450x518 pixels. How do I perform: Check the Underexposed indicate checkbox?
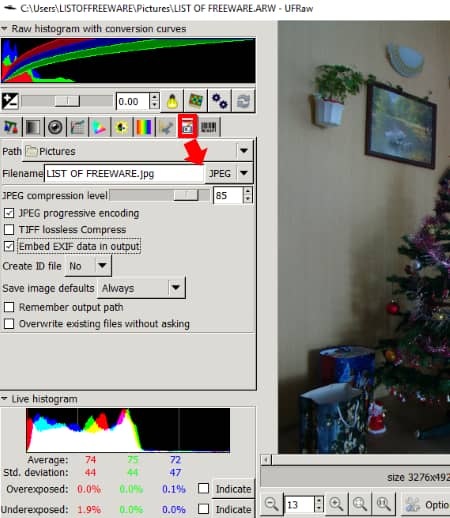[x=203, y=509]
